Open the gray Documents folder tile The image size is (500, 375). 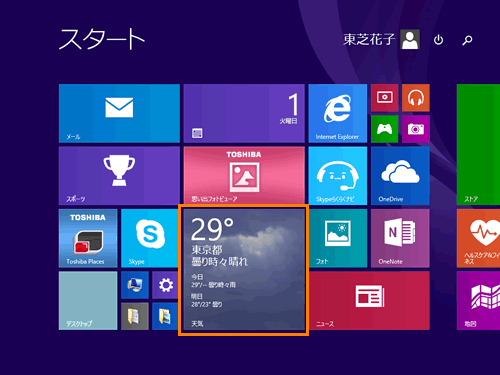(135, 316)
